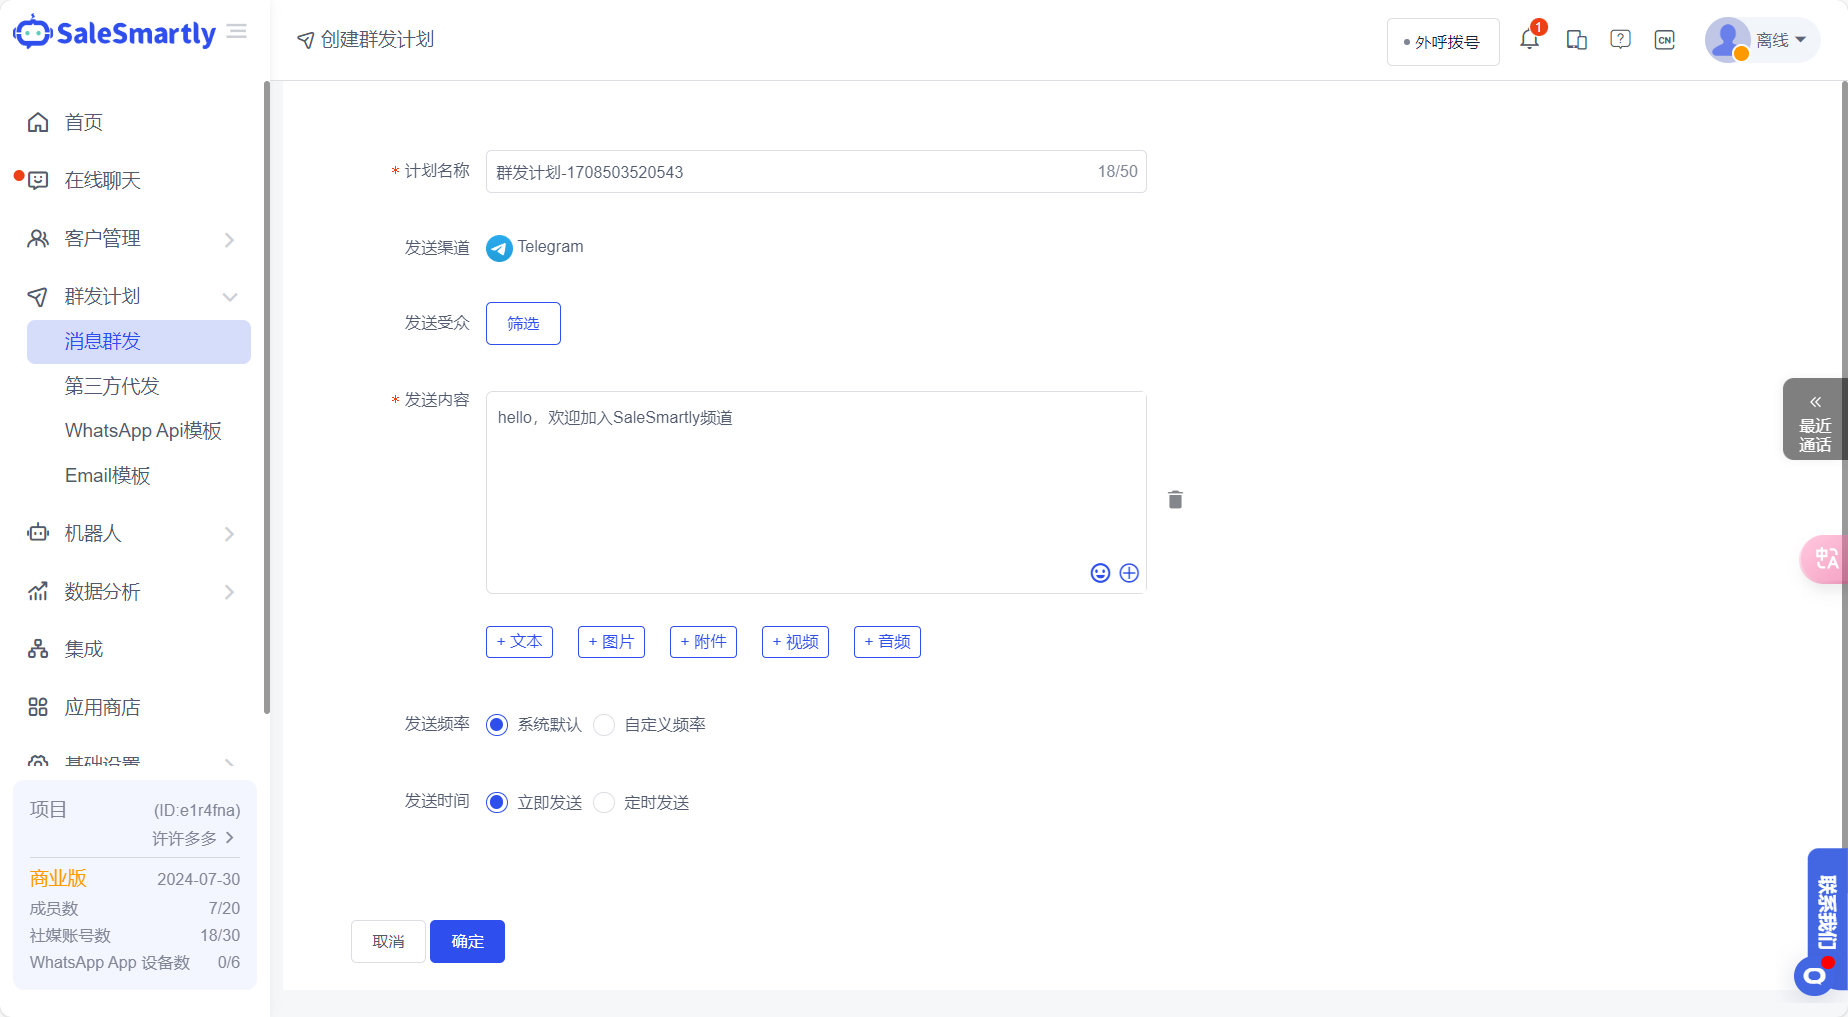Viewport: 1848px width, 1017px height.
Task: Open the notification bell with unread badge
Action: tap(1529, 38)
